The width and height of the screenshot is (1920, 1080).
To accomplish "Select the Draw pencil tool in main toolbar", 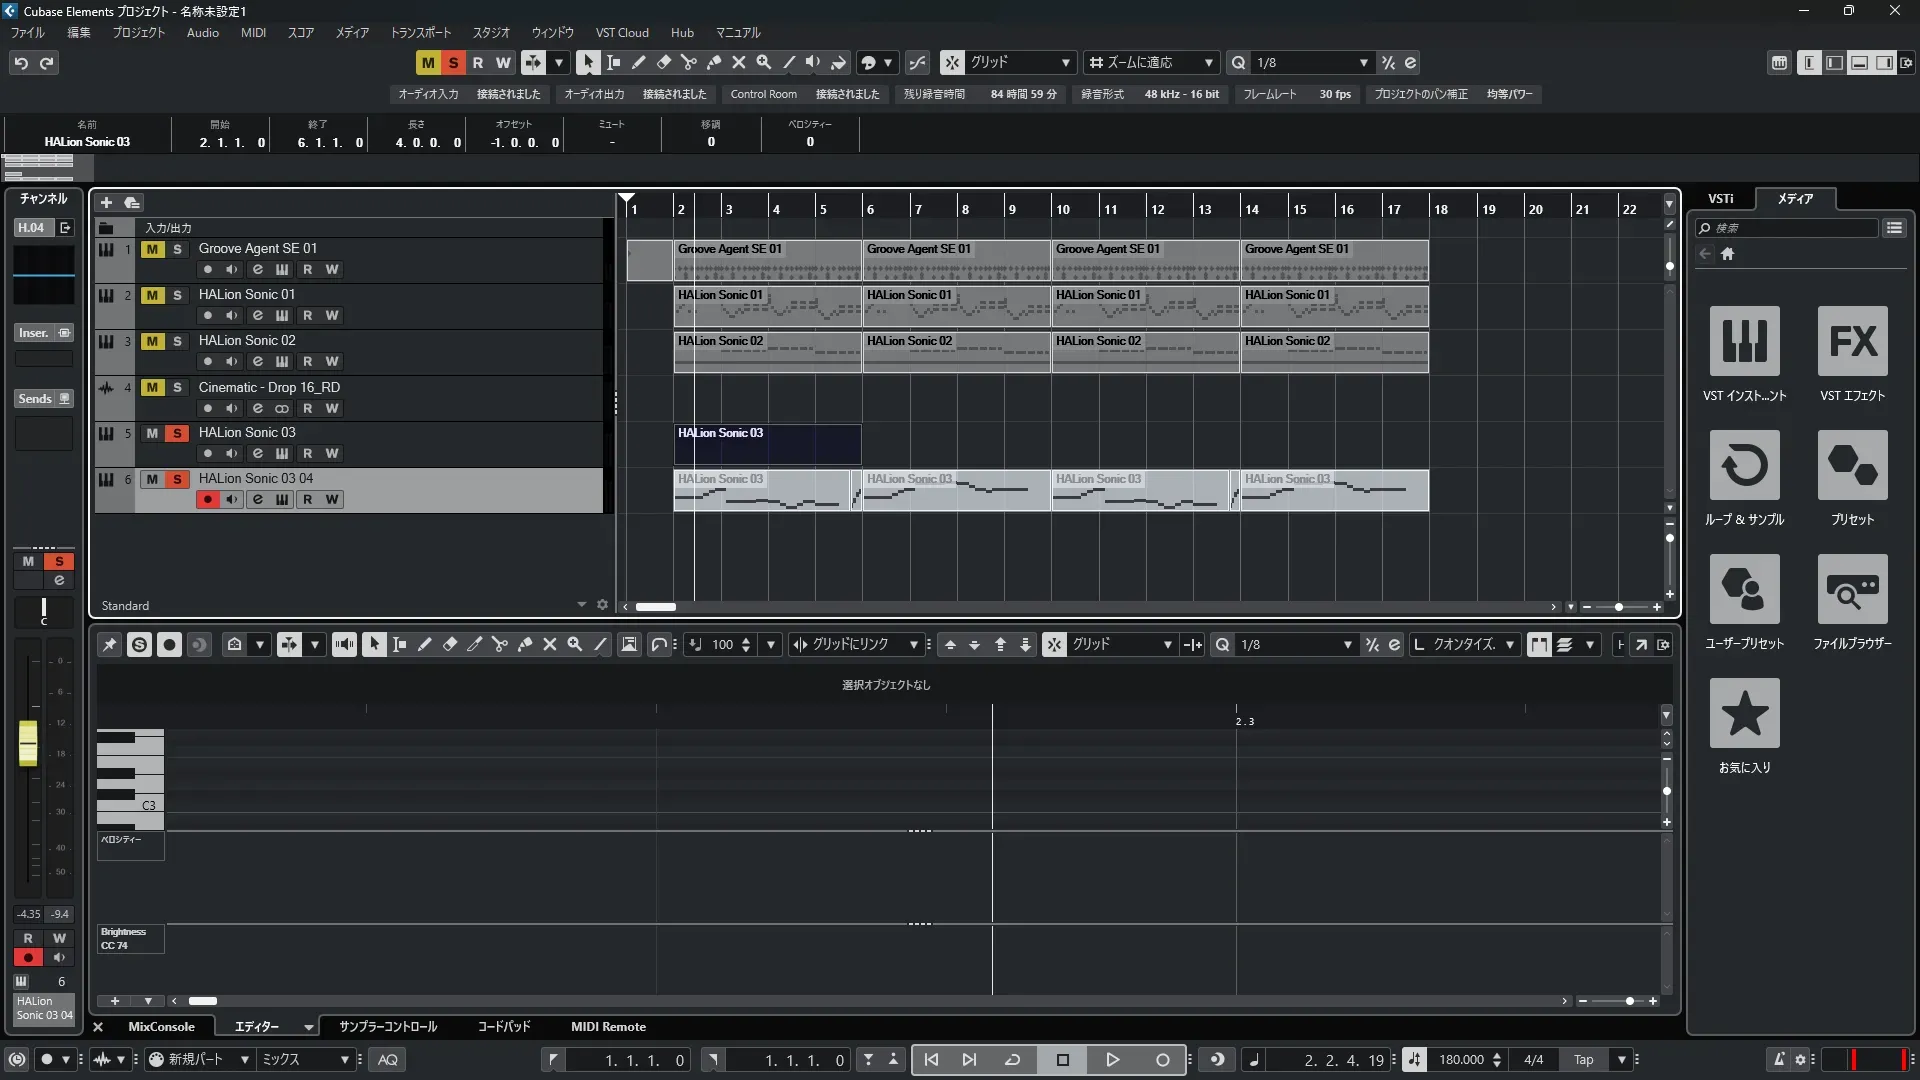I will coord(639,62).
